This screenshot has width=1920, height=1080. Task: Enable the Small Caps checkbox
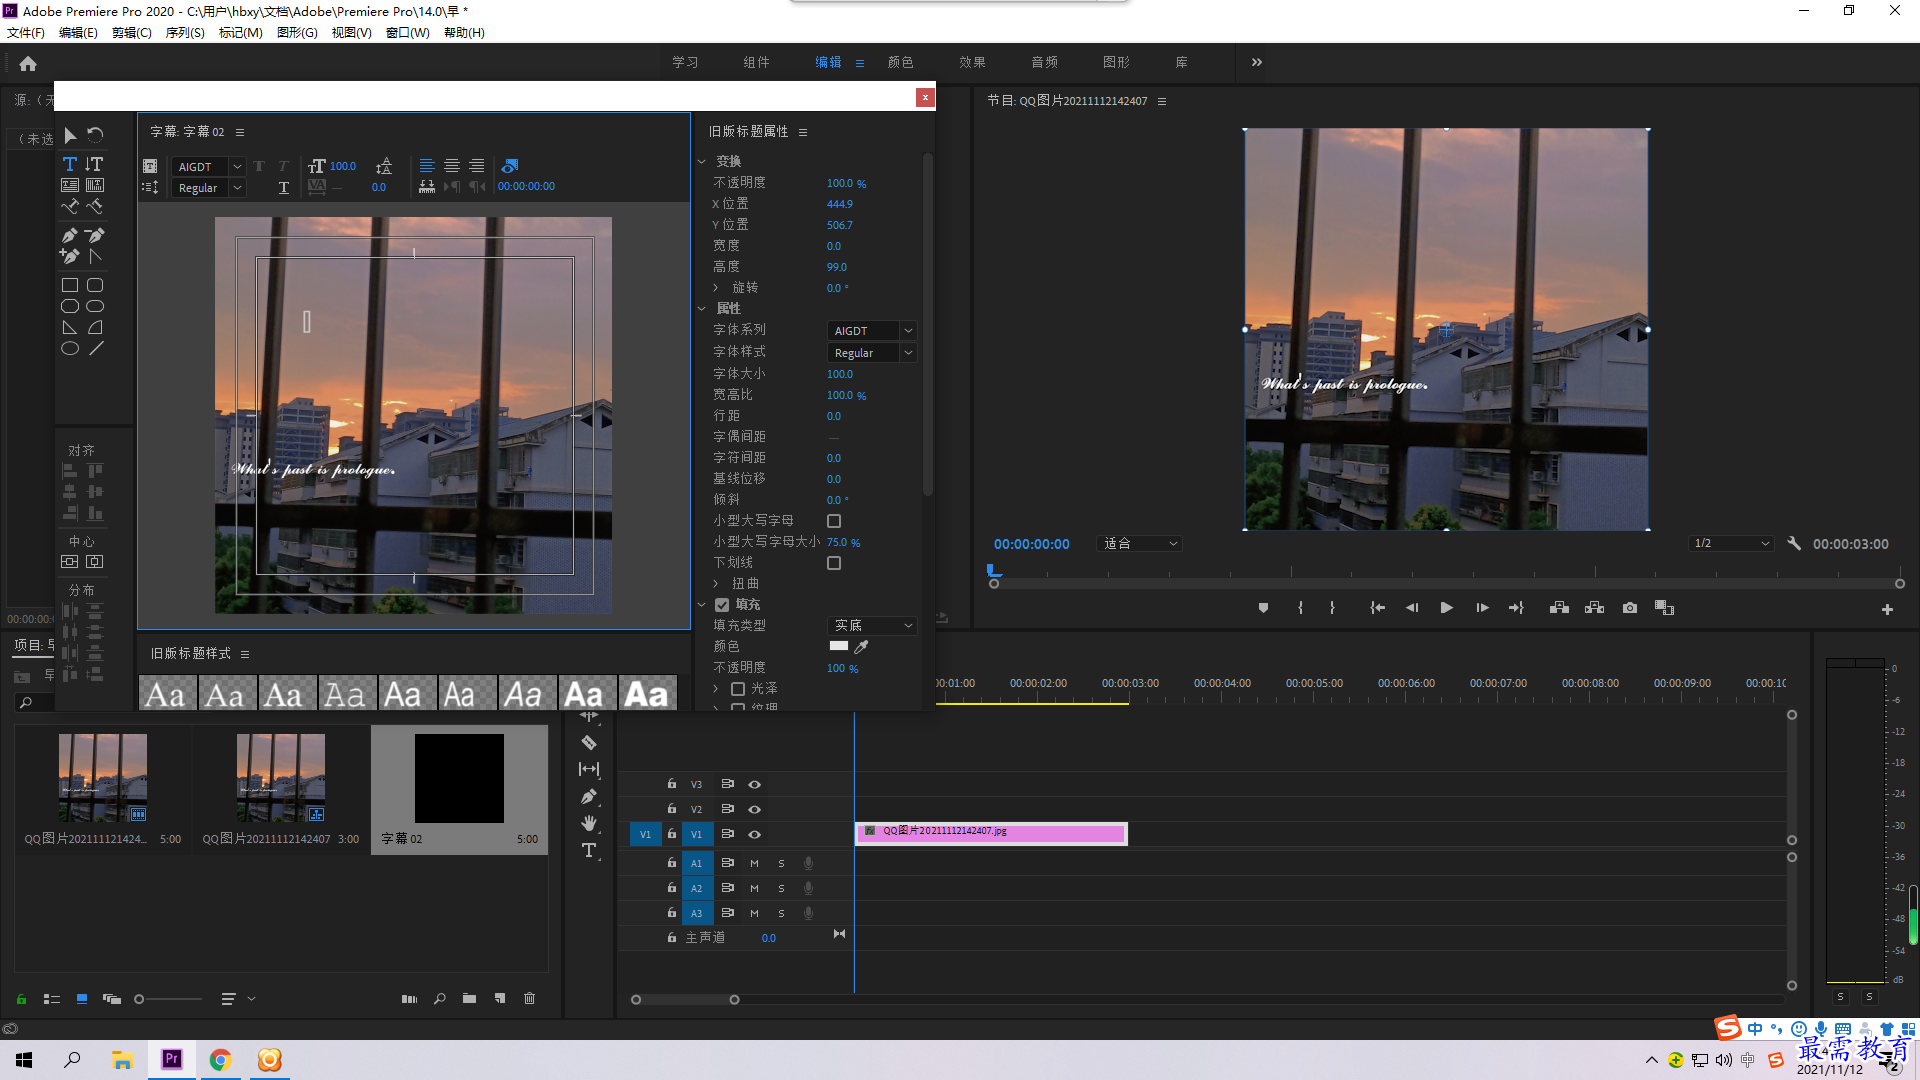click(834, 521)
